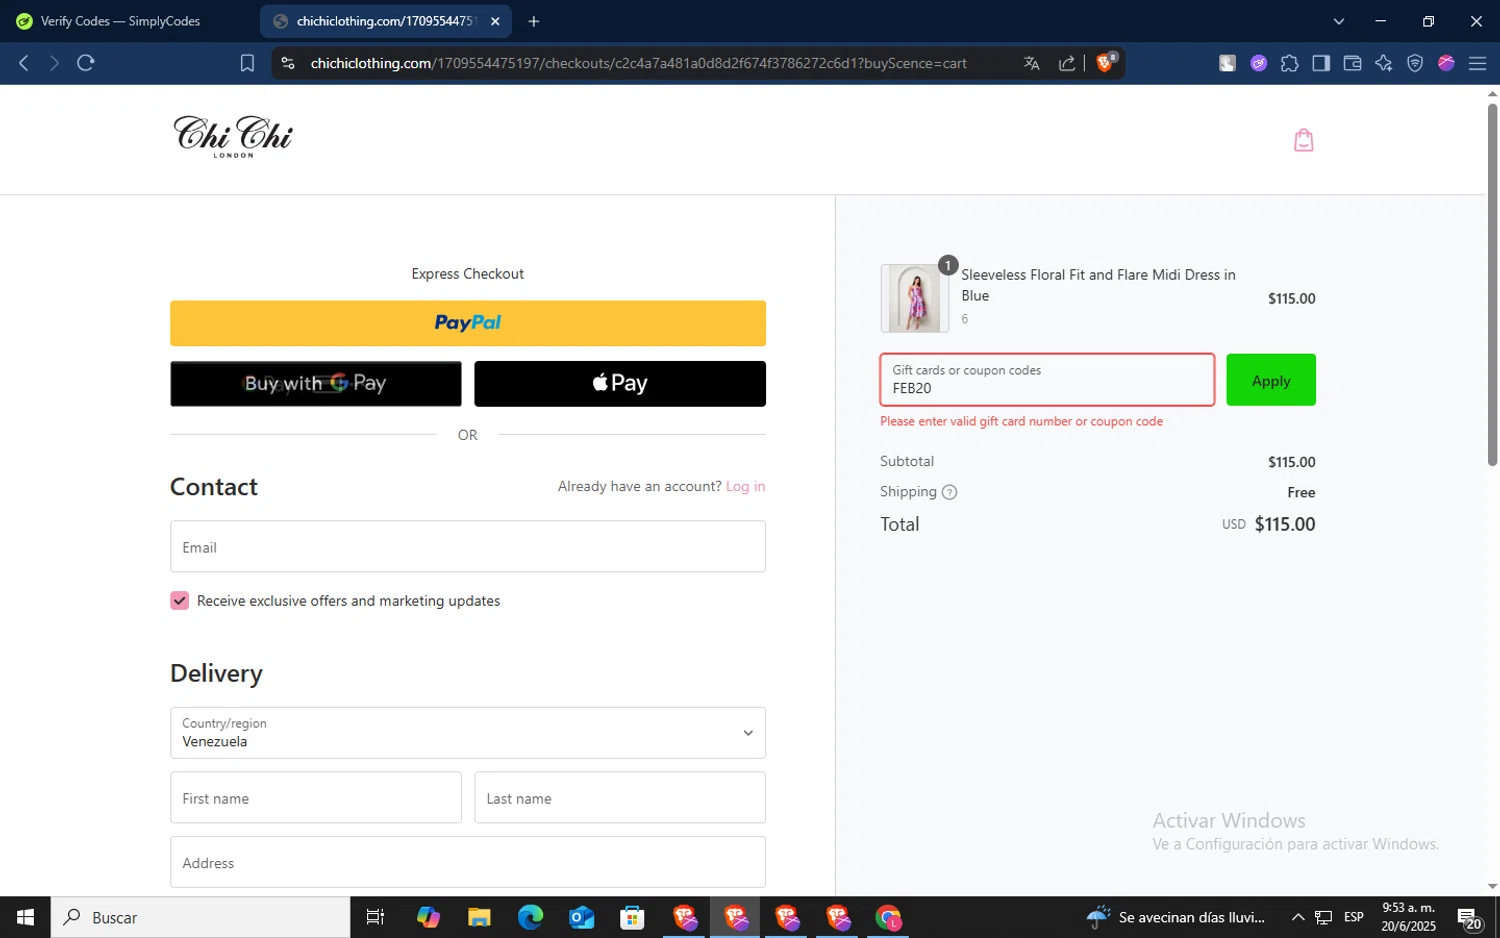The height and width of the screenshot is (938, 1500).
Task: Switch to Verify Codes SimplyCodes tab
Action: (122, 21)
